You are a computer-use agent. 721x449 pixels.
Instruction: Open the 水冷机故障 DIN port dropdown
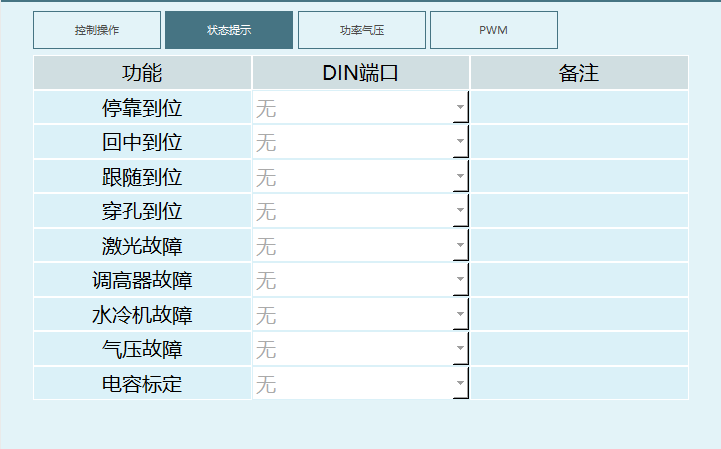pos(460,315)
